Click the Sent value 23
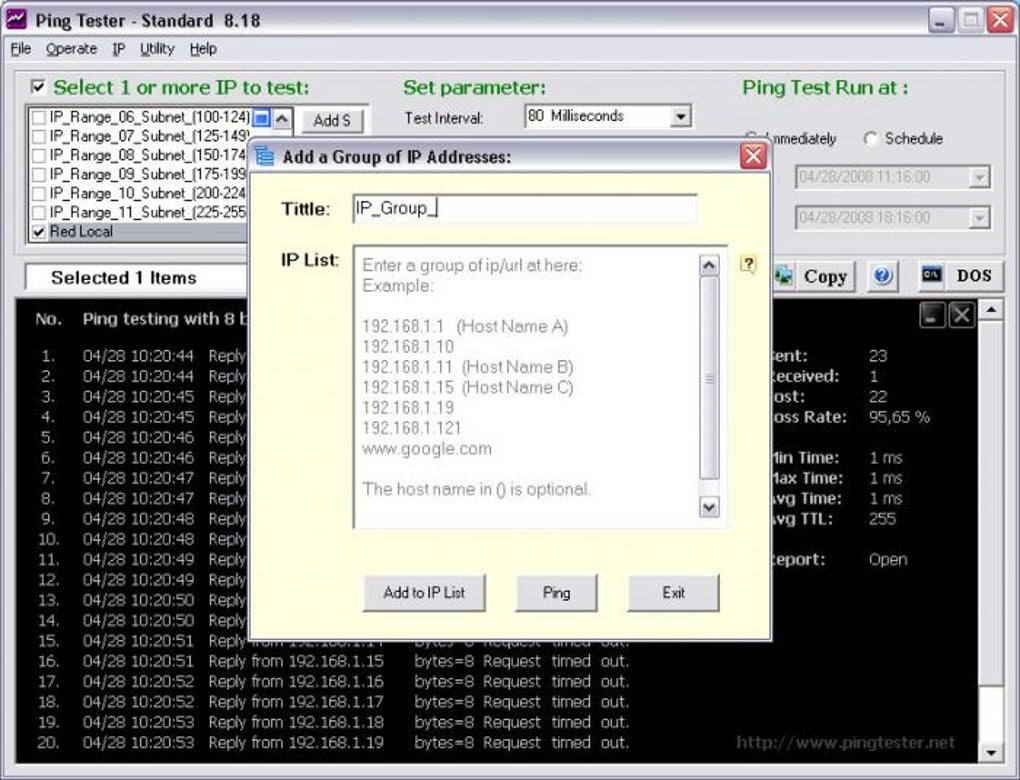Image resolution: width=1020 pixels, height=780 pixels. coord(878,356)
